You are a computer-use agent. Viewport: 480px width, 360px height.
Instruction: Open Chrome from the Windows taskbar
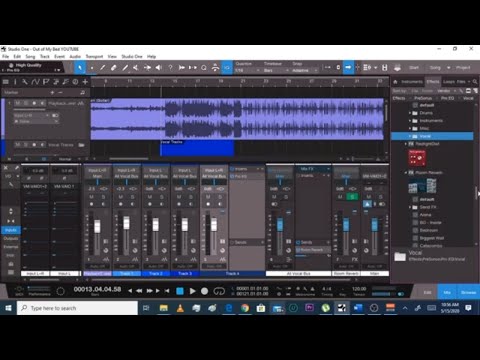pos(245,308)
